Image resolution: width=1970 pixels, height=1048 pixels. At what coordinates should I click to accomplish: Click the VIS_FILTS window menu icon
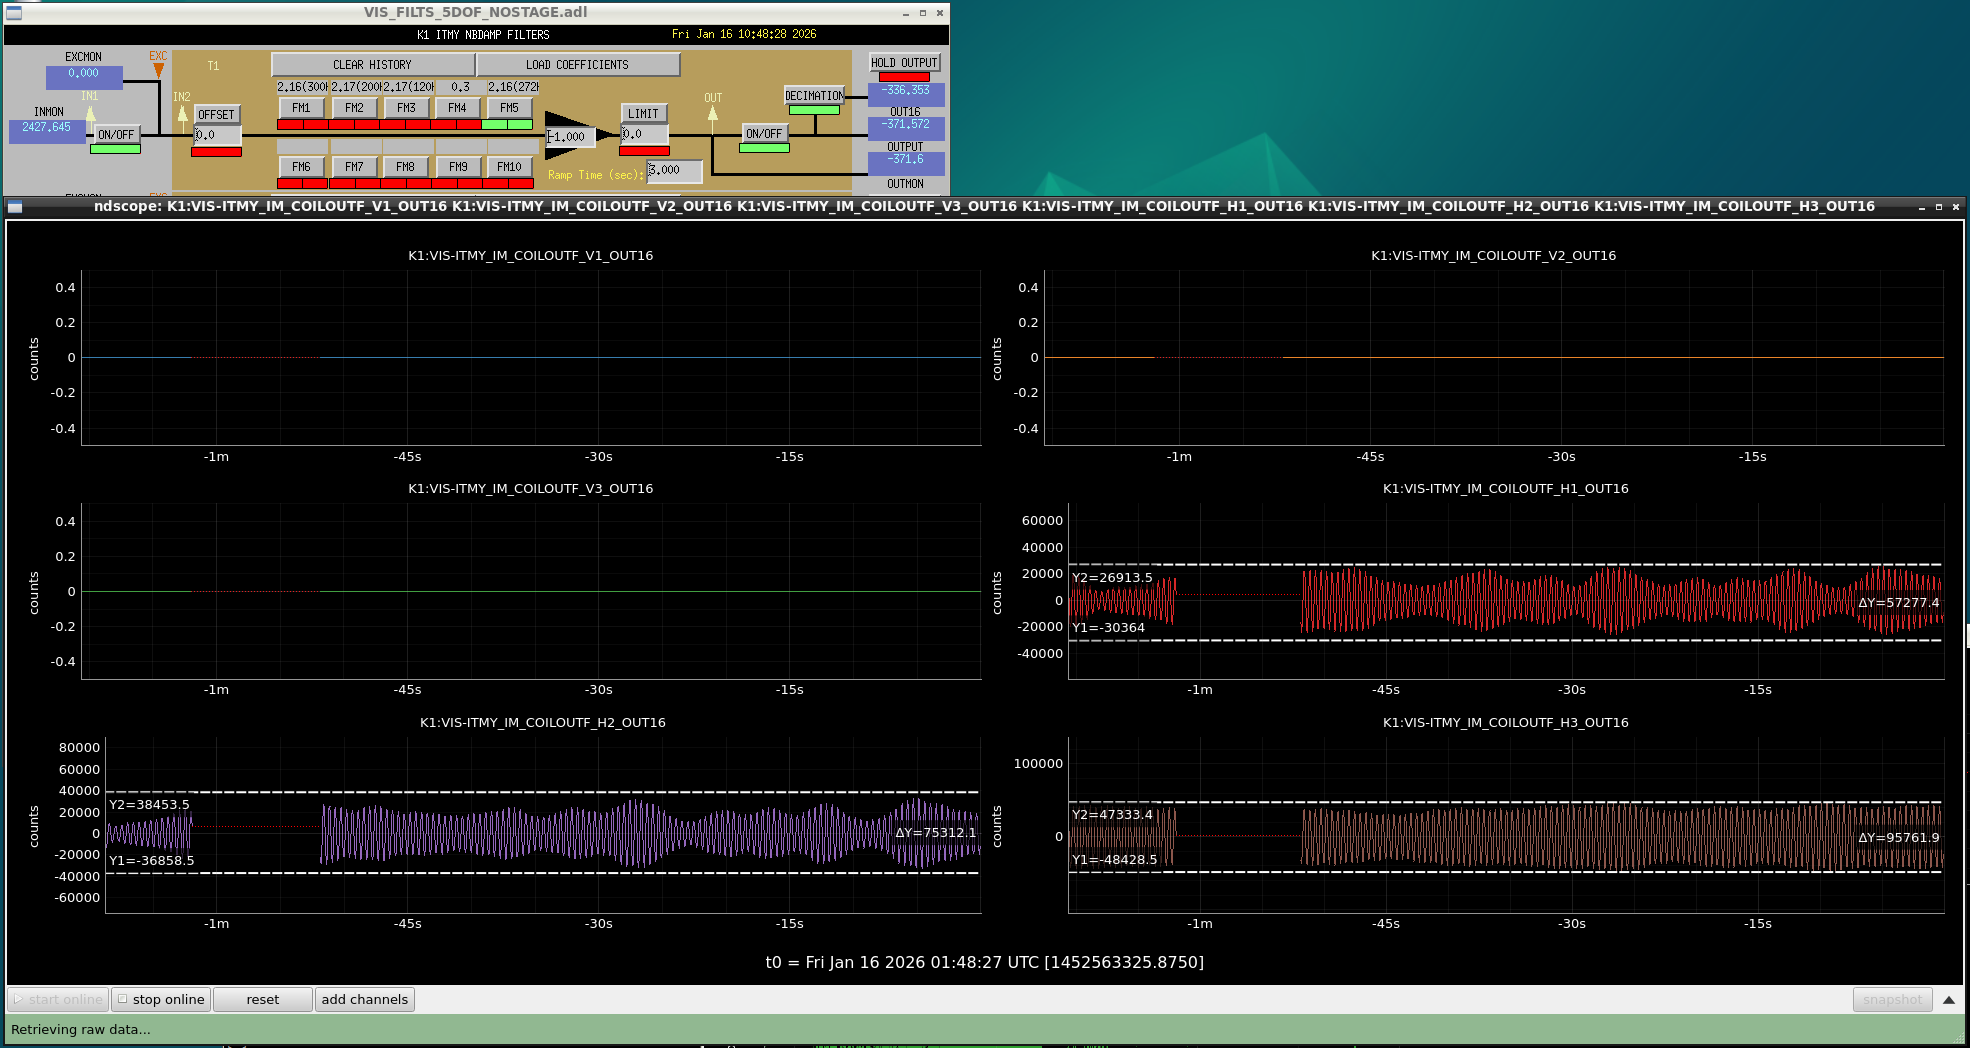coord(14,13)
